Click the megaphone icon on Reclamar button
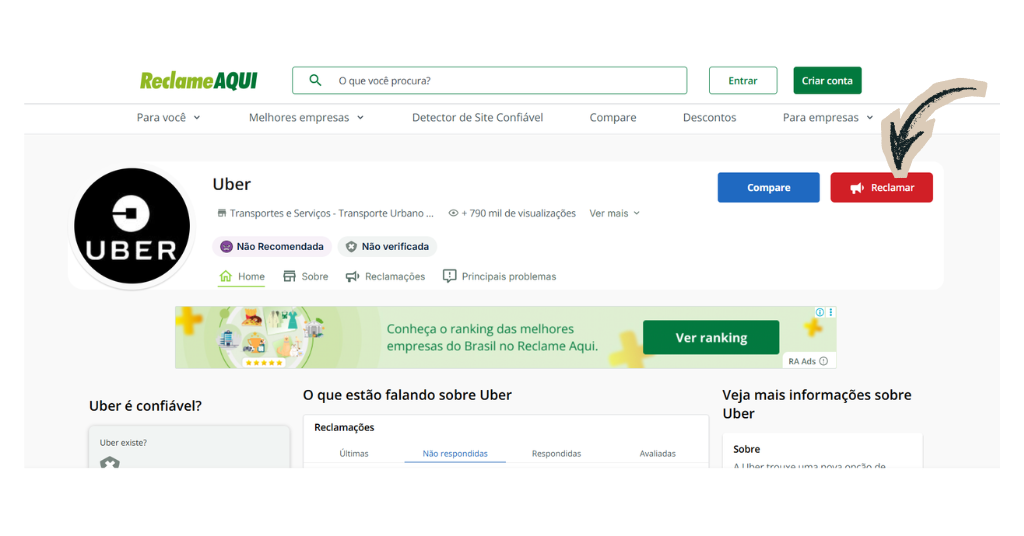The height and width of the screenshot is (536, 1024). coord(857,188)
